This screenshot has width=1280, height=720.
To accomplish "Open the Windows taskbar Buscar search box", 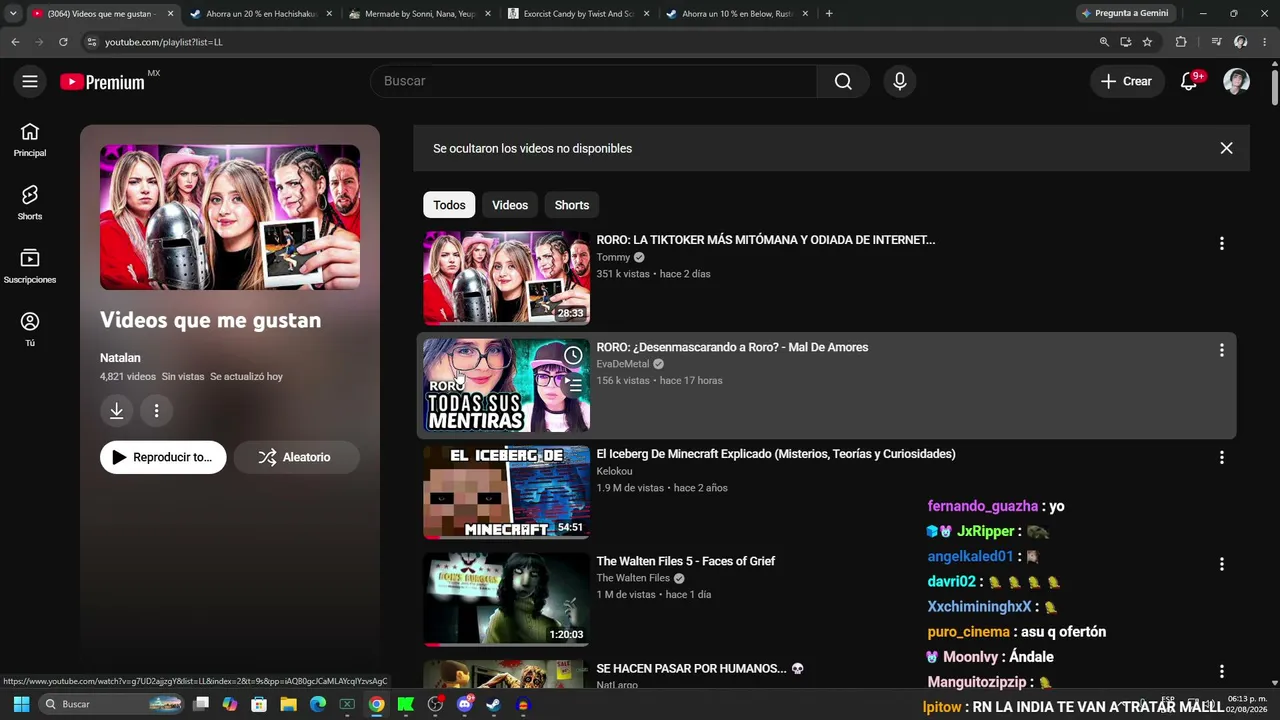I will click(112, 704).
